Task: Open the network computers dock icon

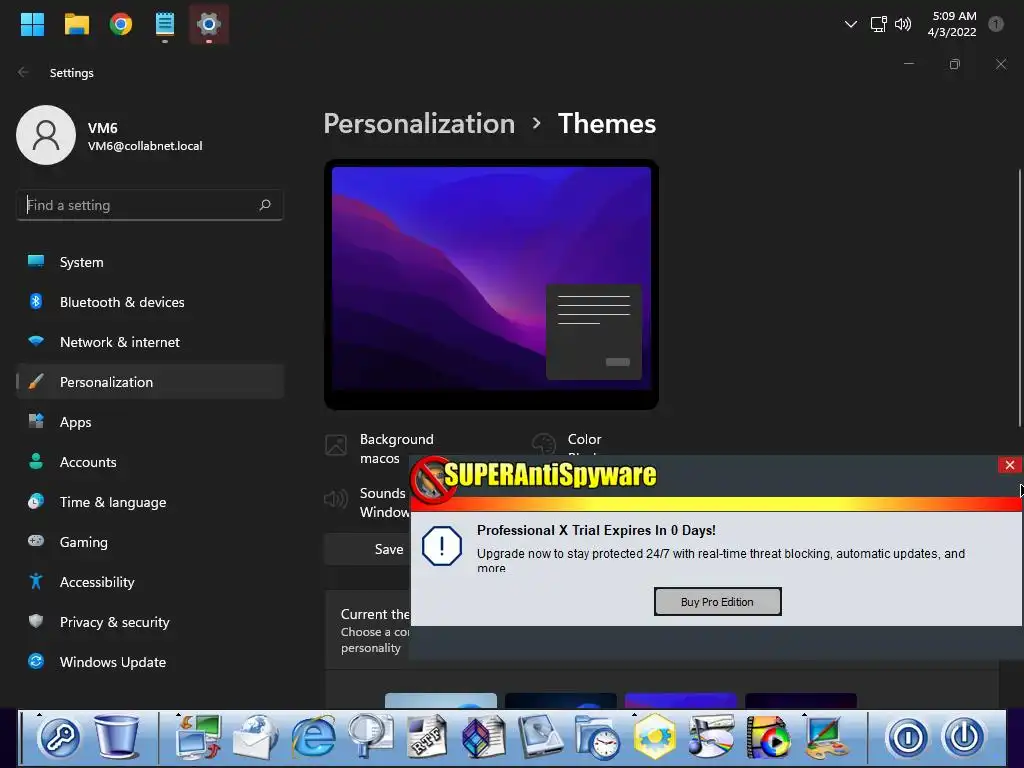Action: coord(199,737)
